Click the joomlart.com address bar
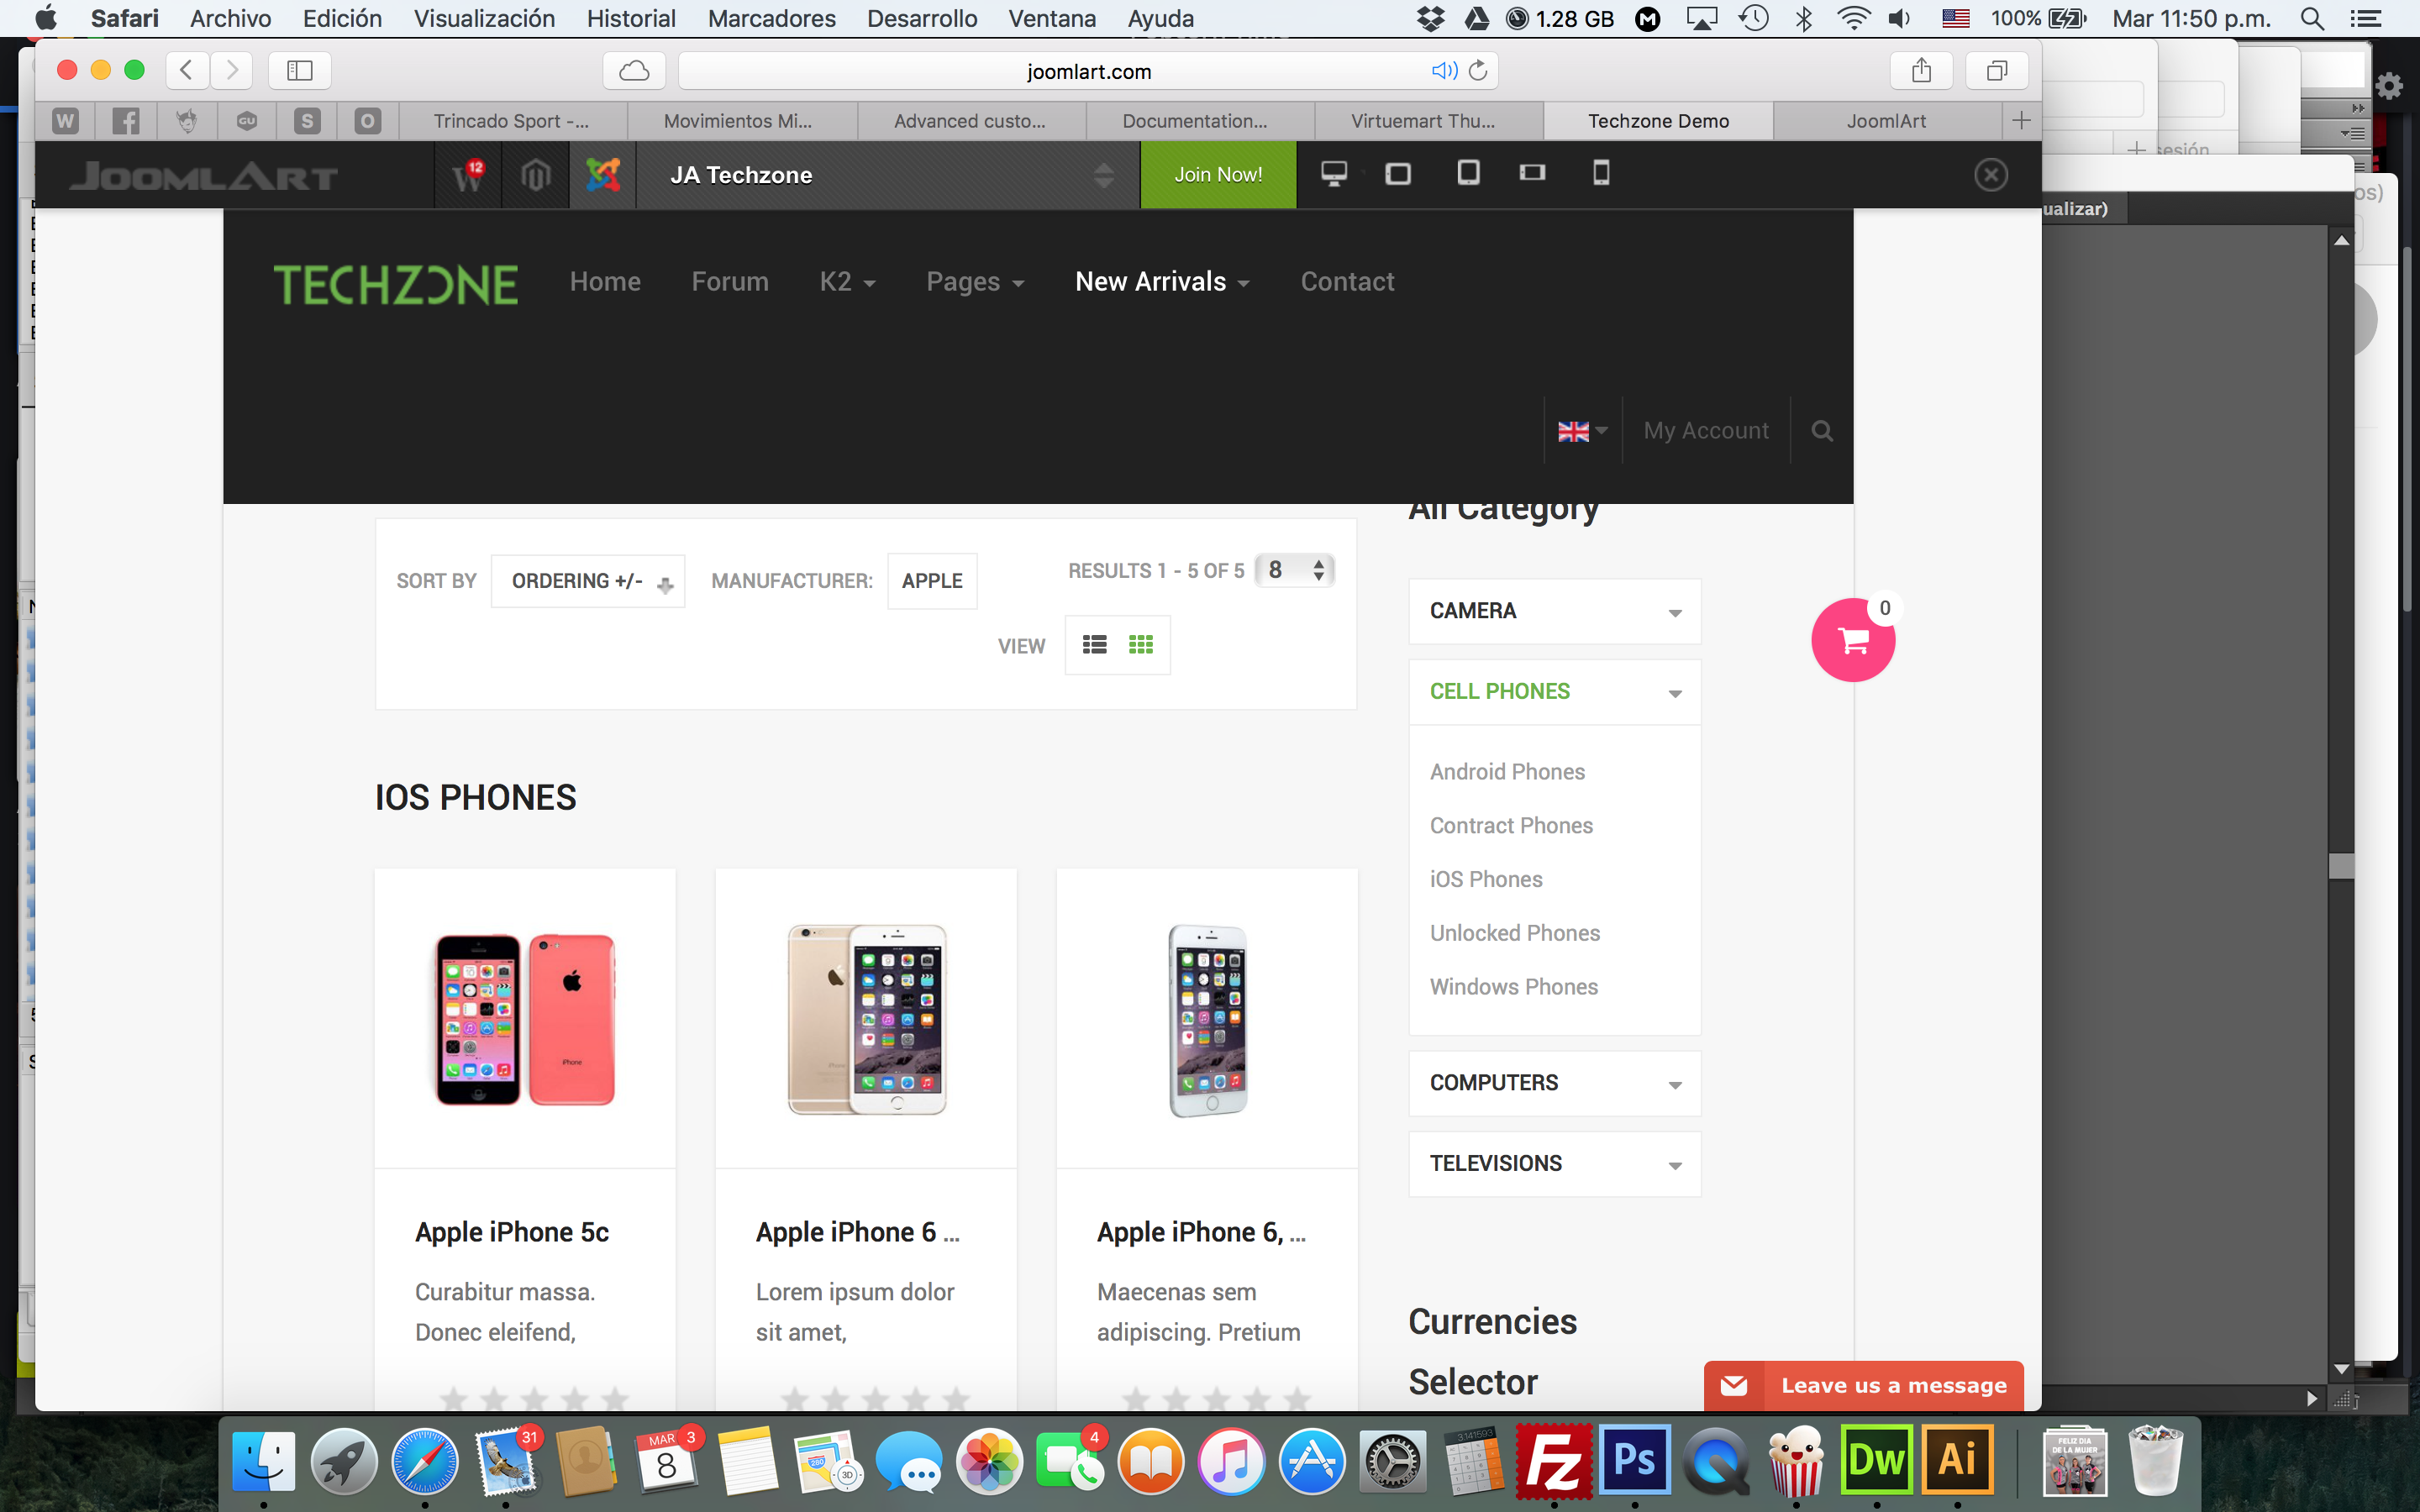 pyautogui.click(x=1088, y=71)
